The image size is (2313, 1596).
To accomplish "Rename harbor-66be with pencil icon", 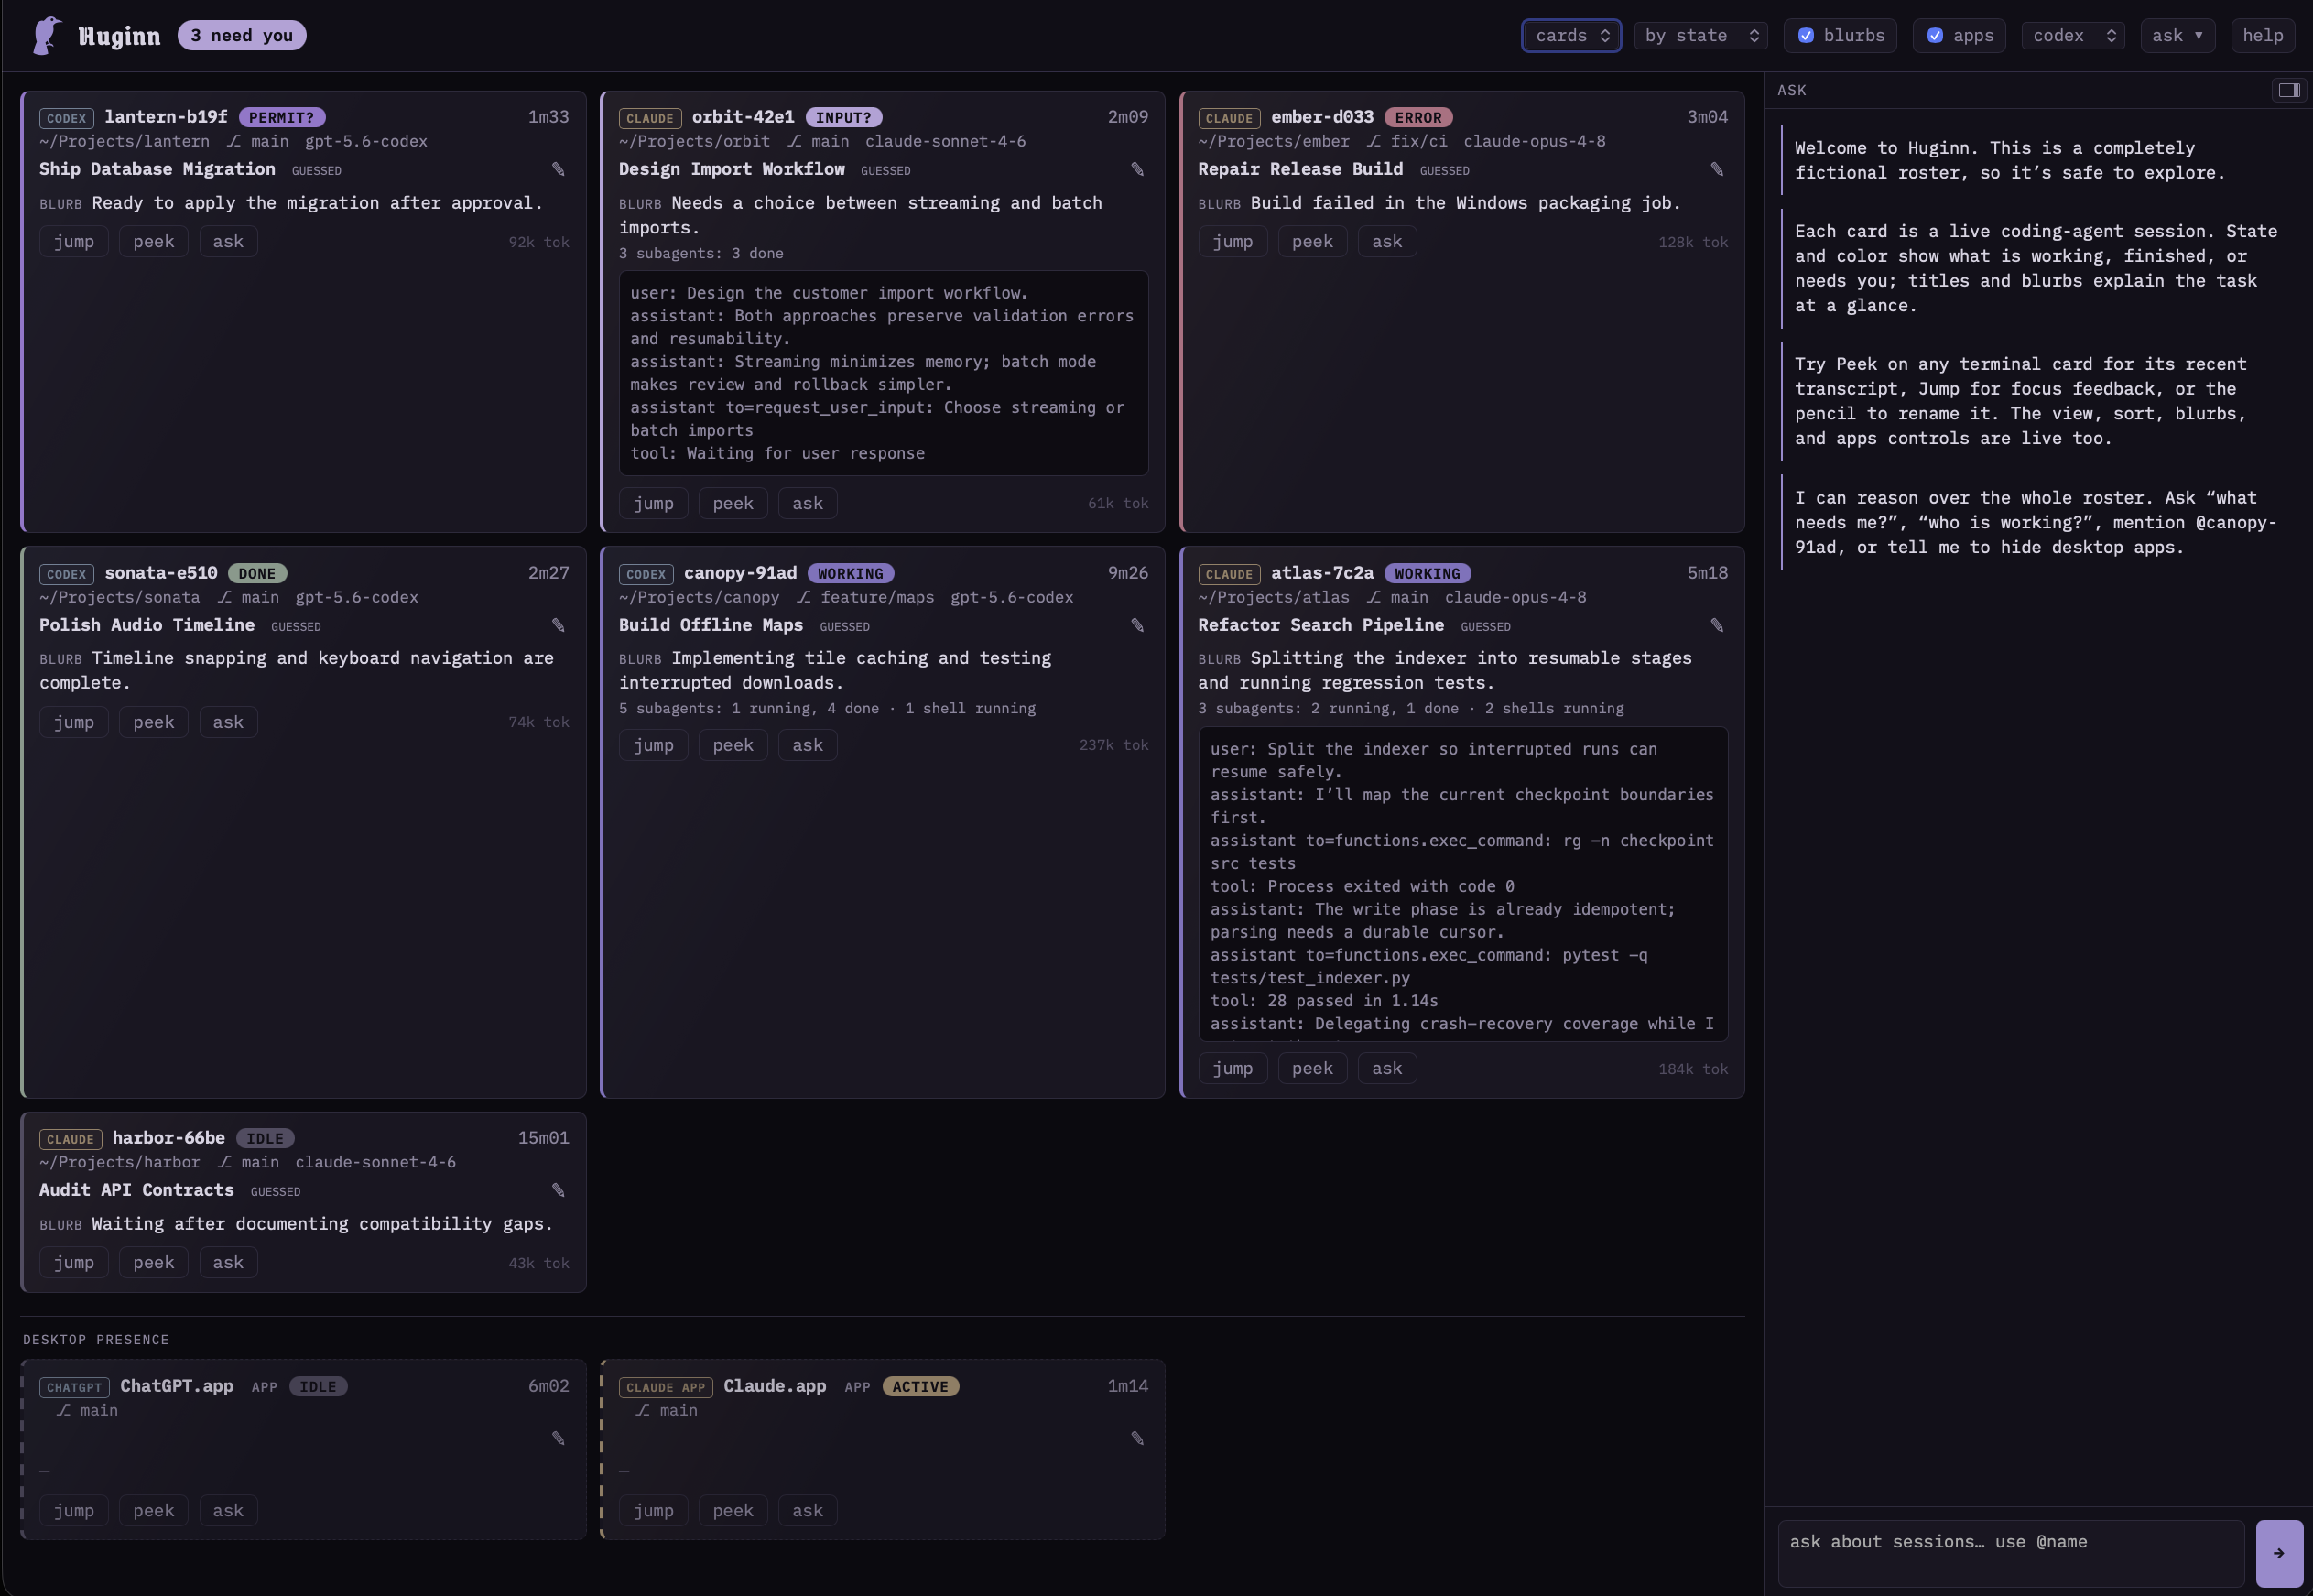I will [x=558, y=1190].
